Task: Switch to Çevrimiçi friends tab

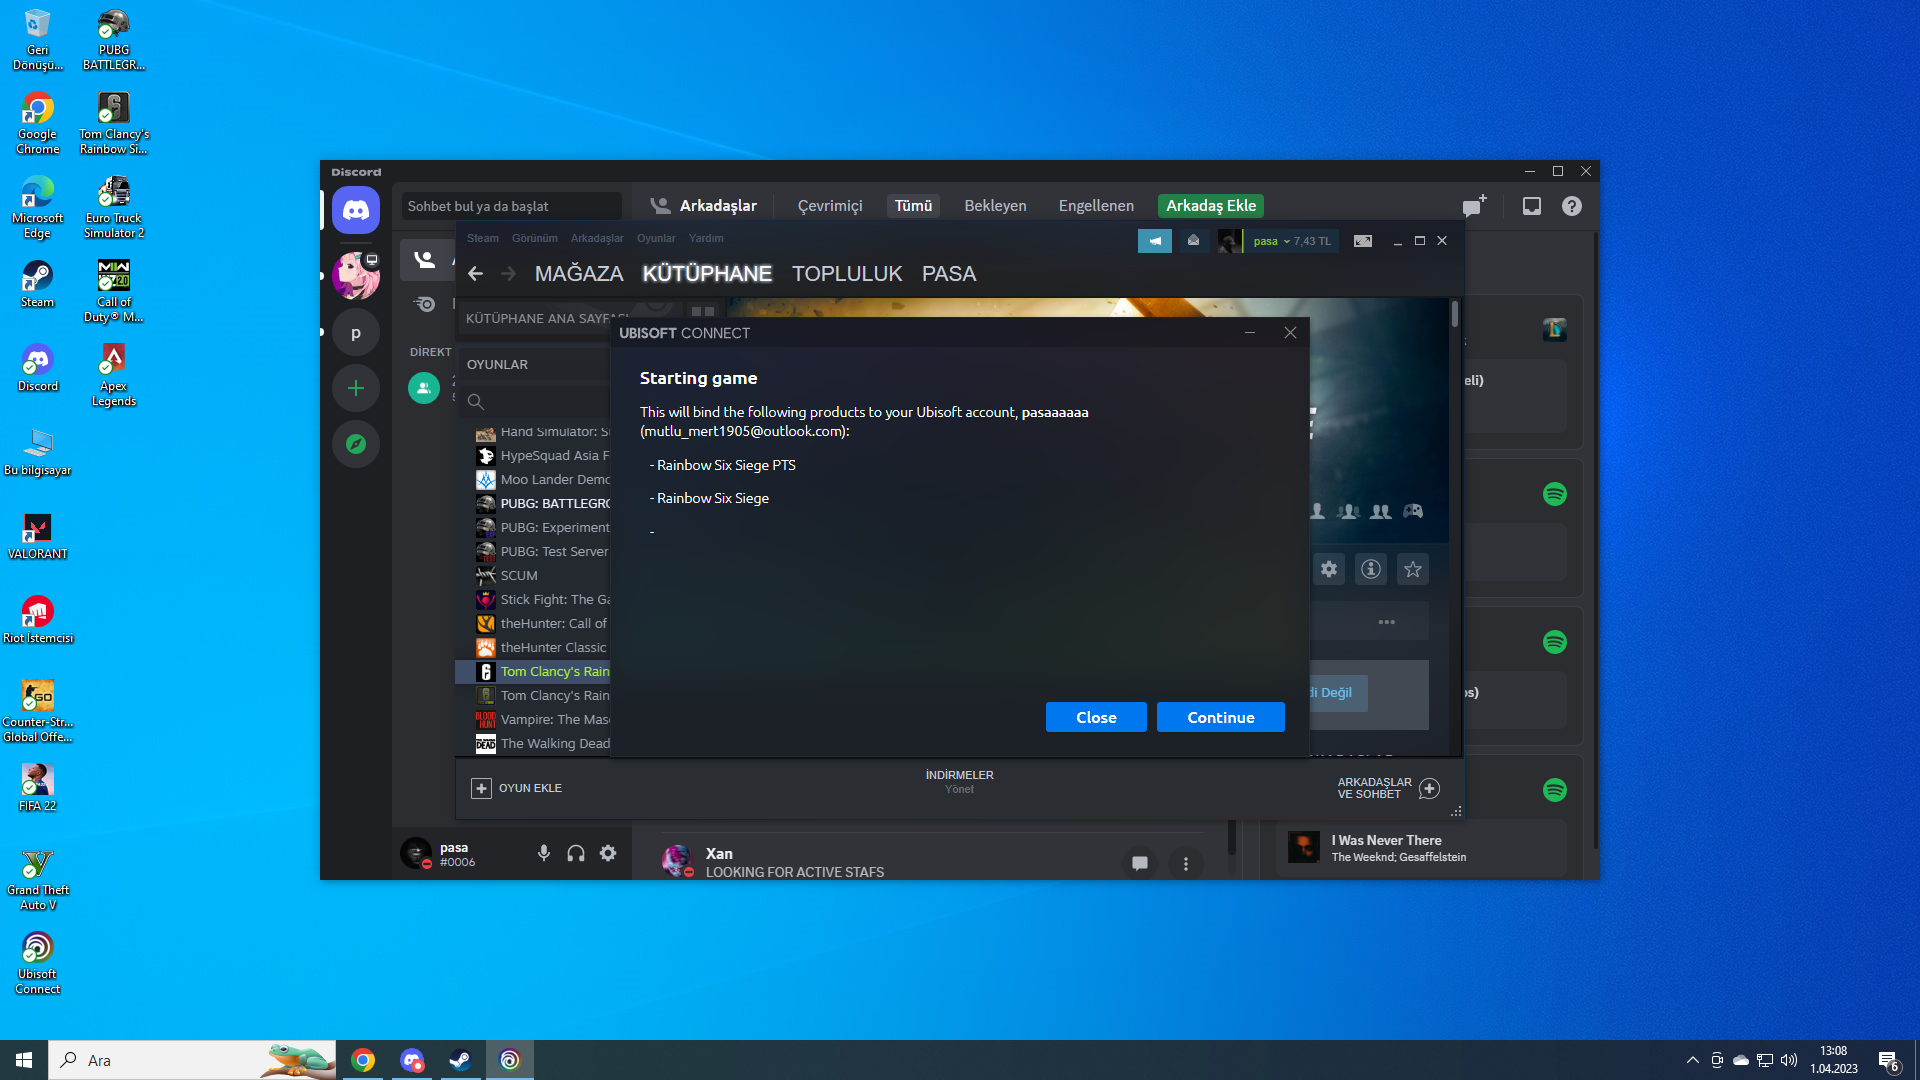Action: click(x=830, y=206)
